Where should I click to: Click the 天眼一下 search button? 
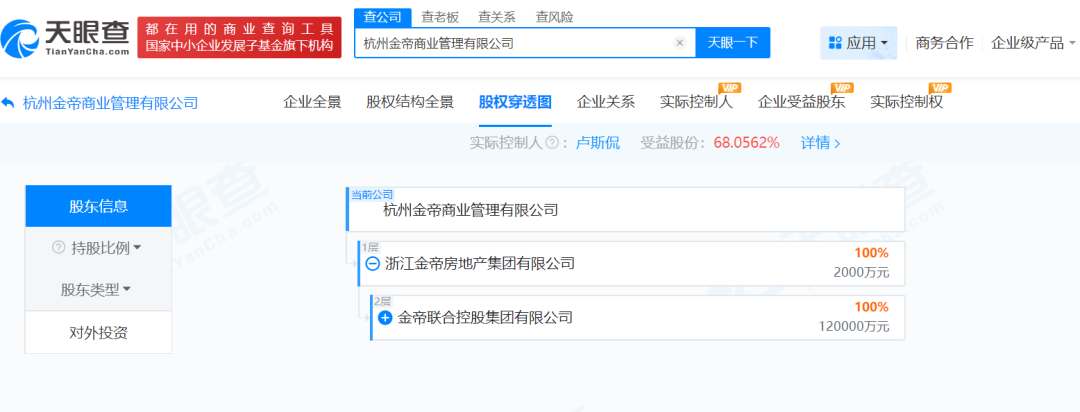(x=732, y=43)
